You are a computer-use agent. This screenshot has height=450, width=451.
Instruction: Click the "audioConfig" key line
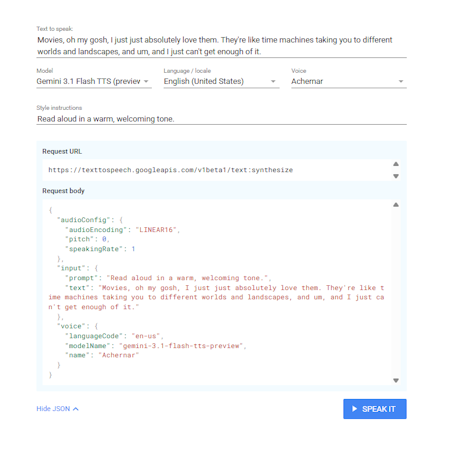(x=90, y=220)
